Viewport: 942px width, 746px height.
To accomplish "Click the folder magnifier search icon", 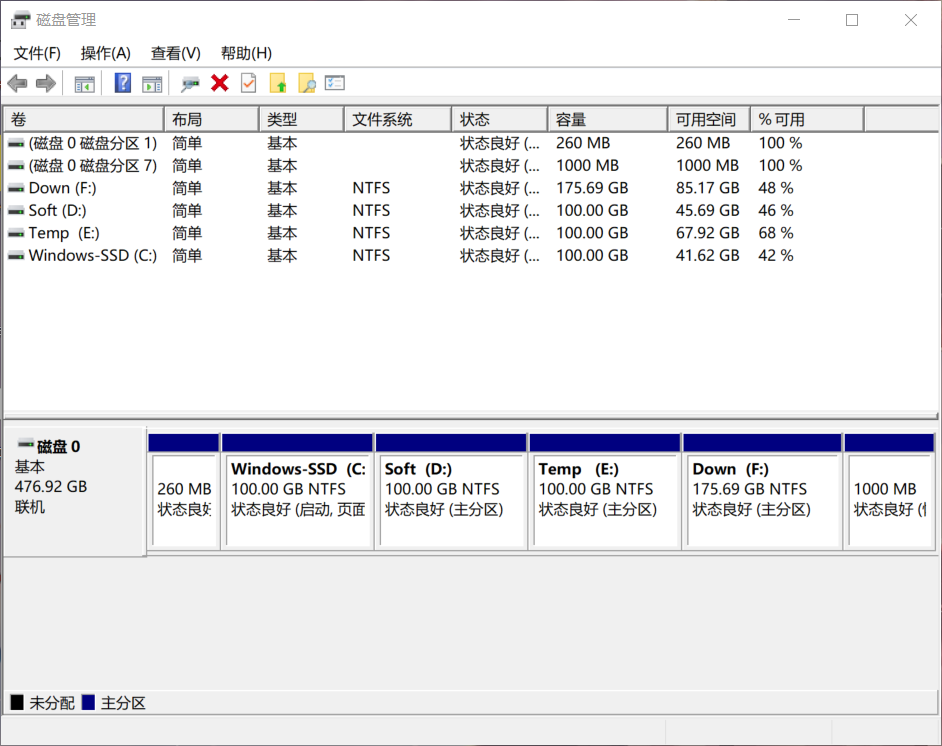I will point(306,83).
